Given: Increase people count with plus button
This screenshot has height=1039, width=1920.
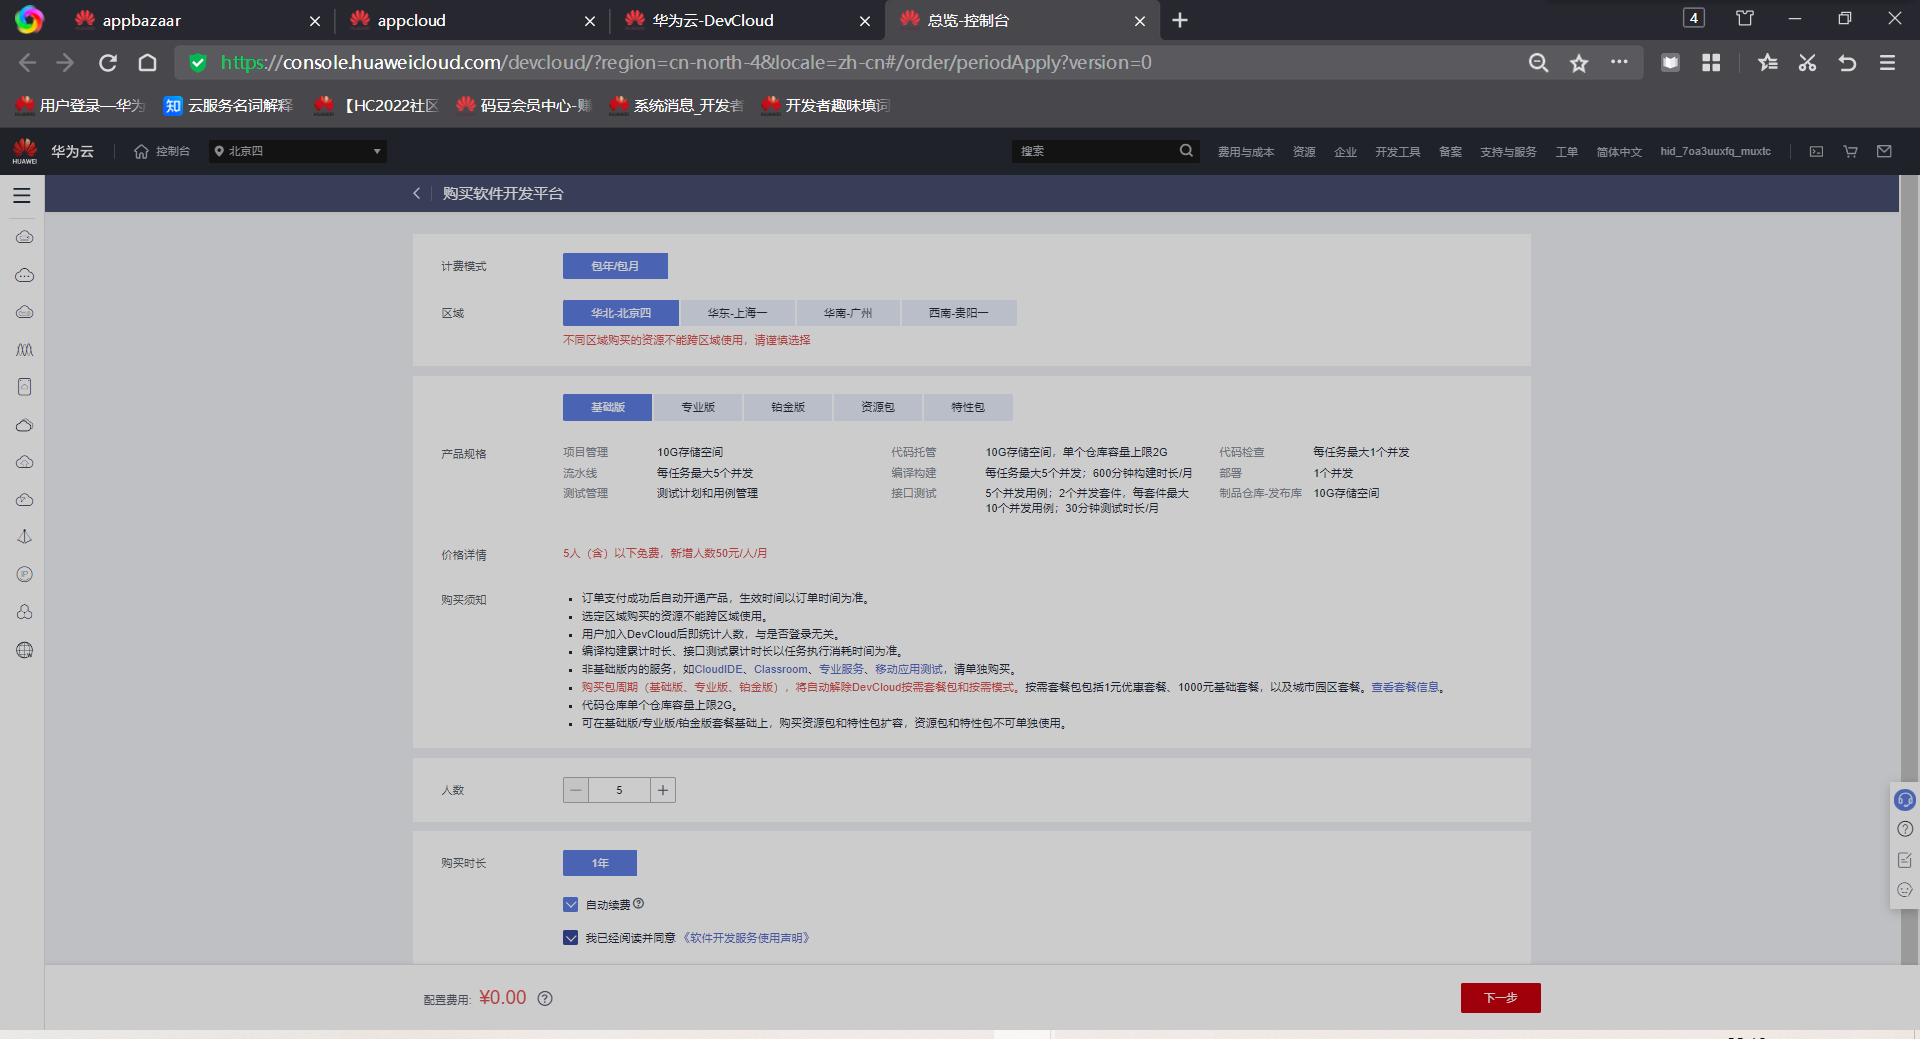Looking at the screenshot, I should click(663, 790).
